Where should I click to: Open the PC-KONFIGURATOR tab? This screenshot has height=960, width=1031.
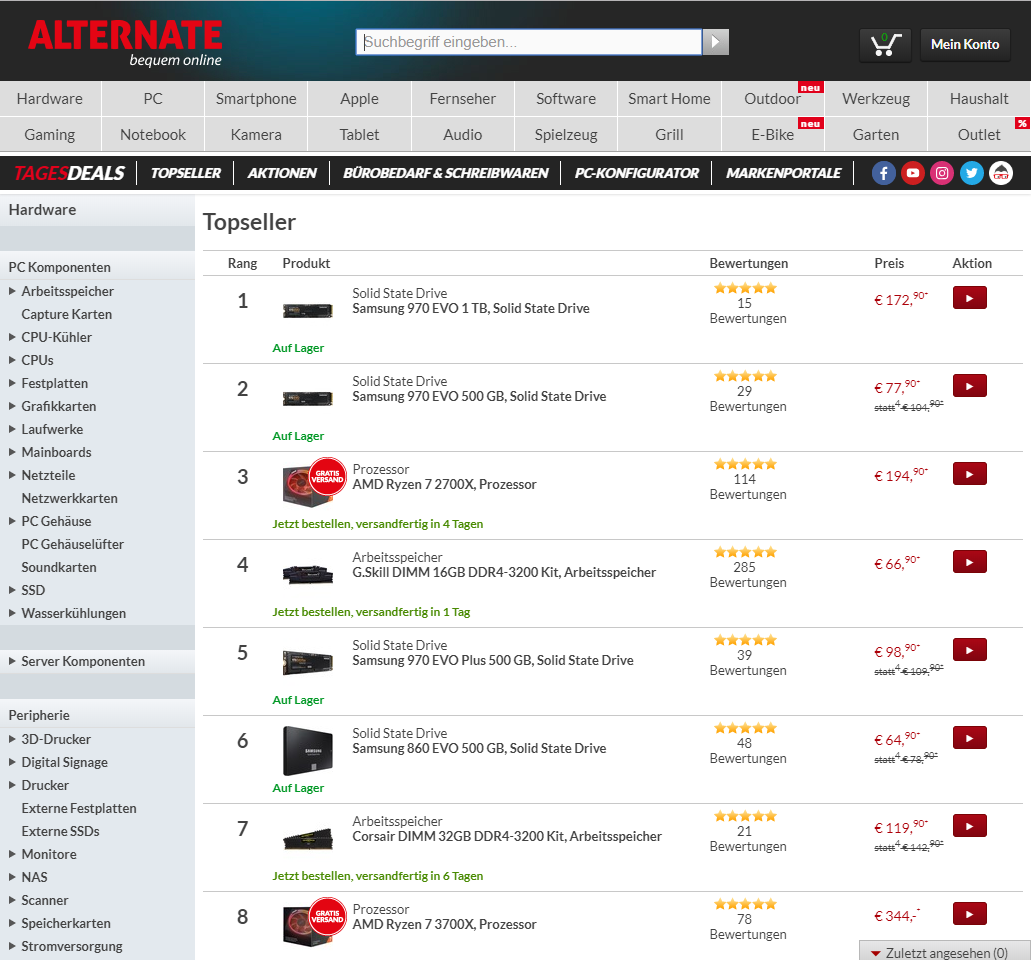(x=636, y=173)
